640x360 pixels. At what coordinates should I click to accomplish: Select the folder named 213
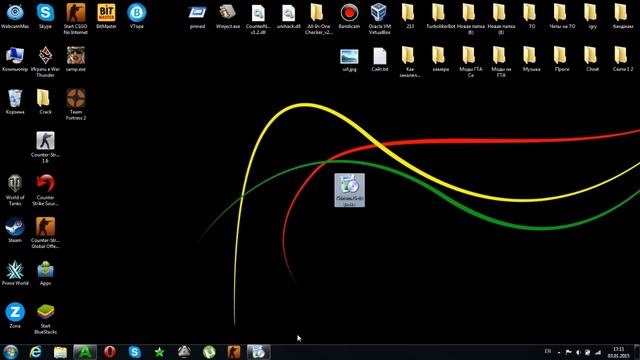click(x=410, y=16)
